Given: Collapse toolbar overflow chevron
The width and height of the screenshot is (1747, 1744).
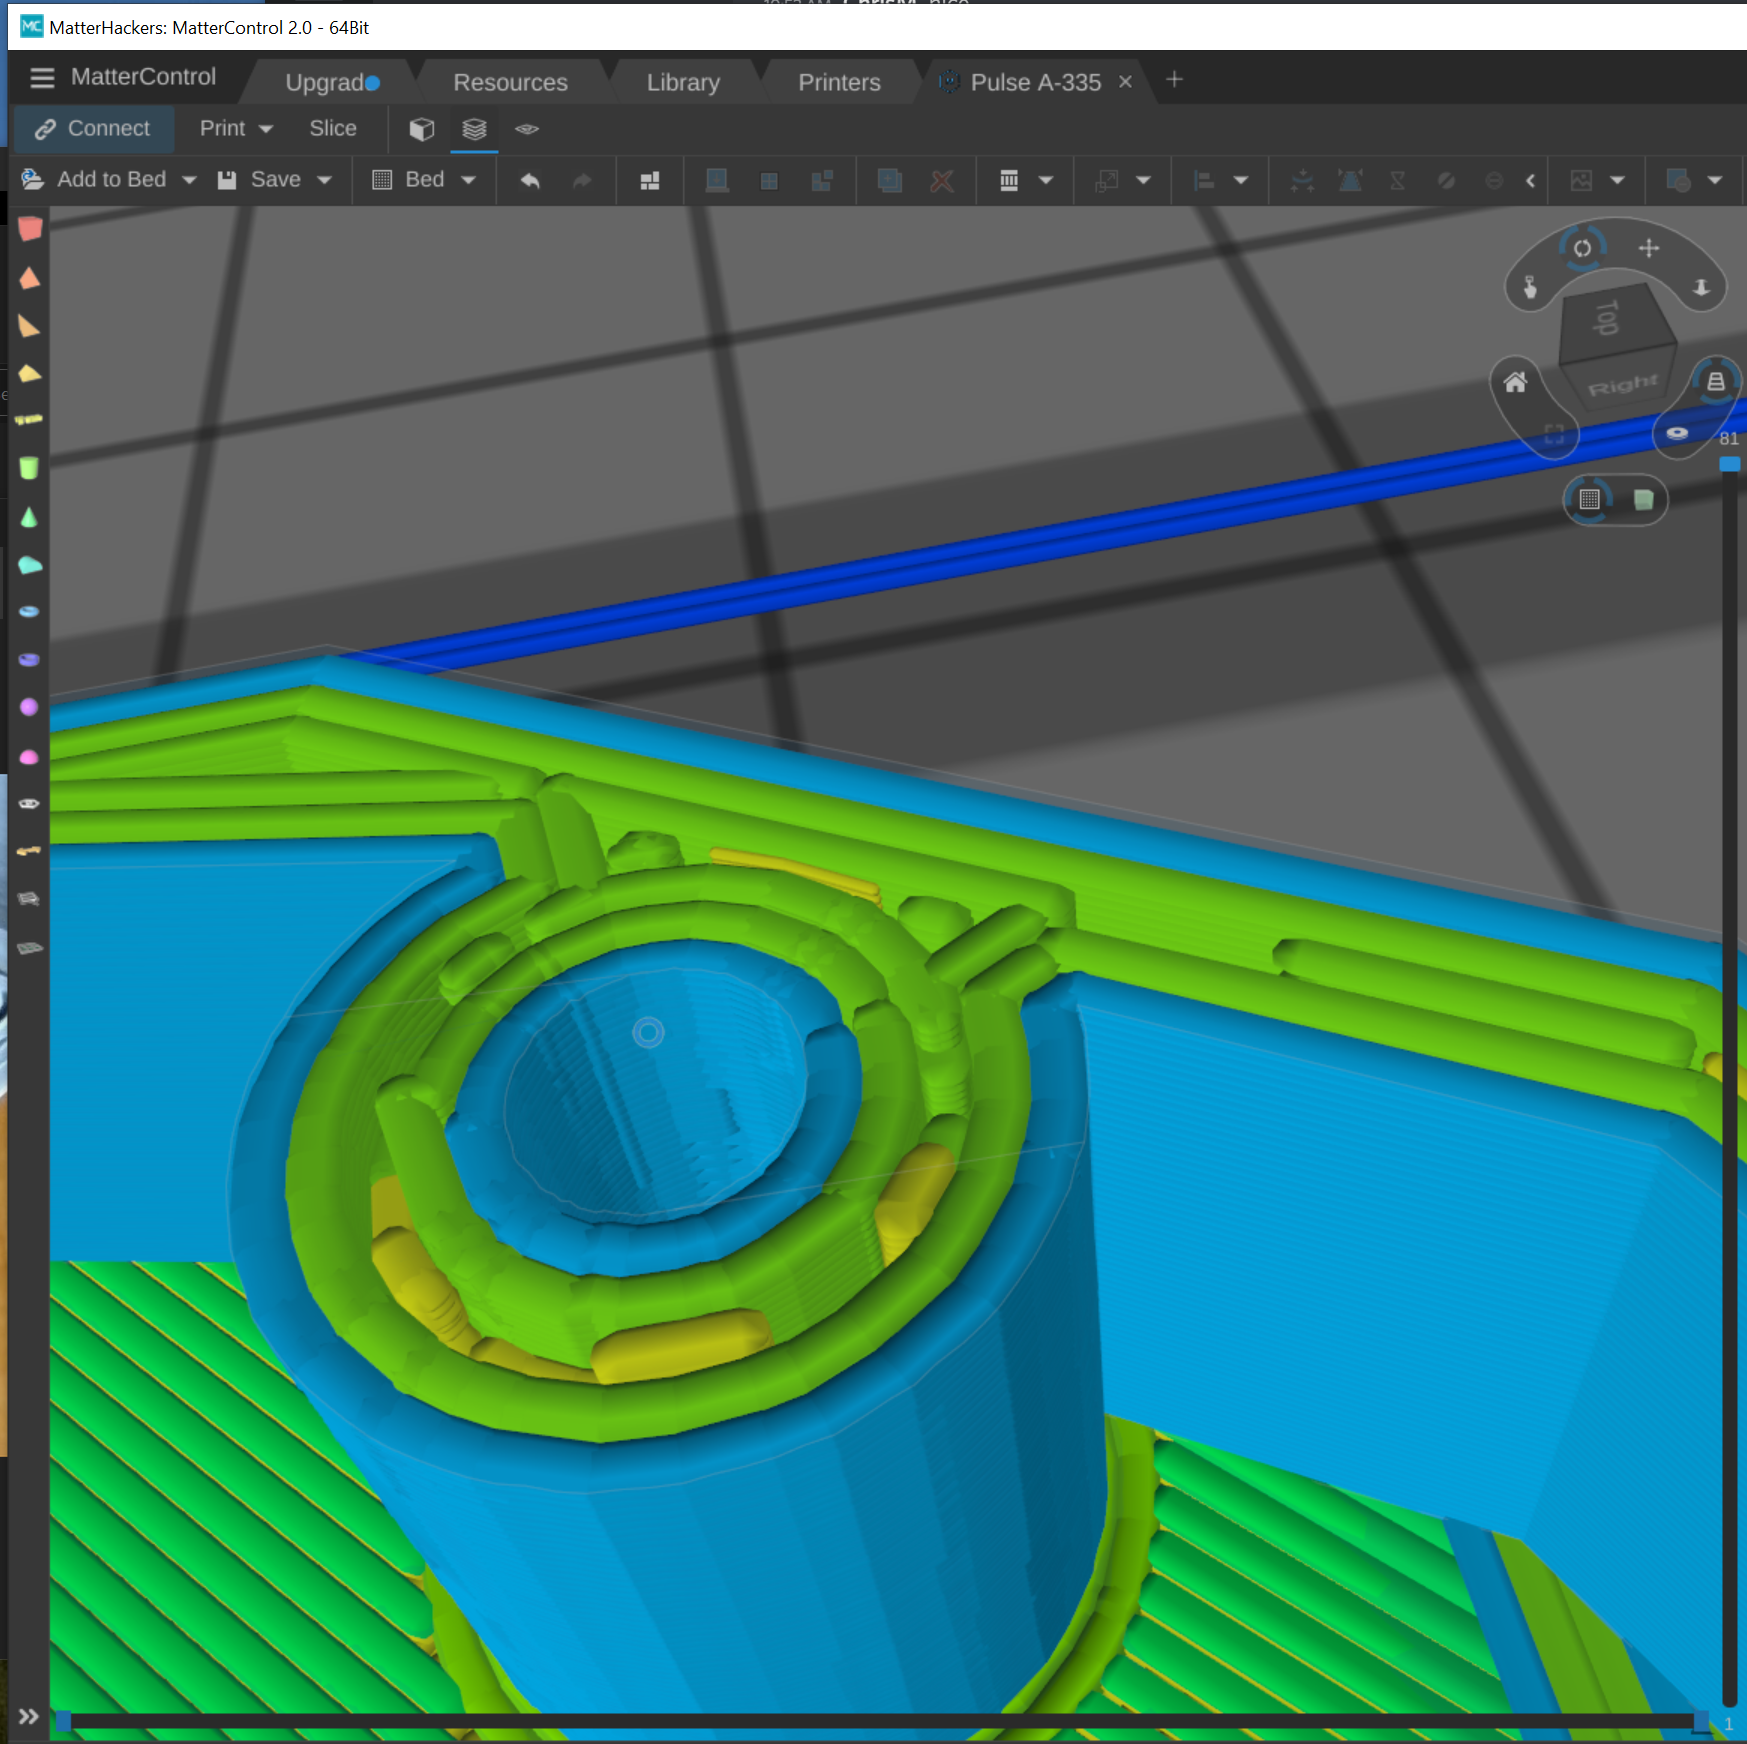Looking at the screenshot, I should (x=1530, y=181).
